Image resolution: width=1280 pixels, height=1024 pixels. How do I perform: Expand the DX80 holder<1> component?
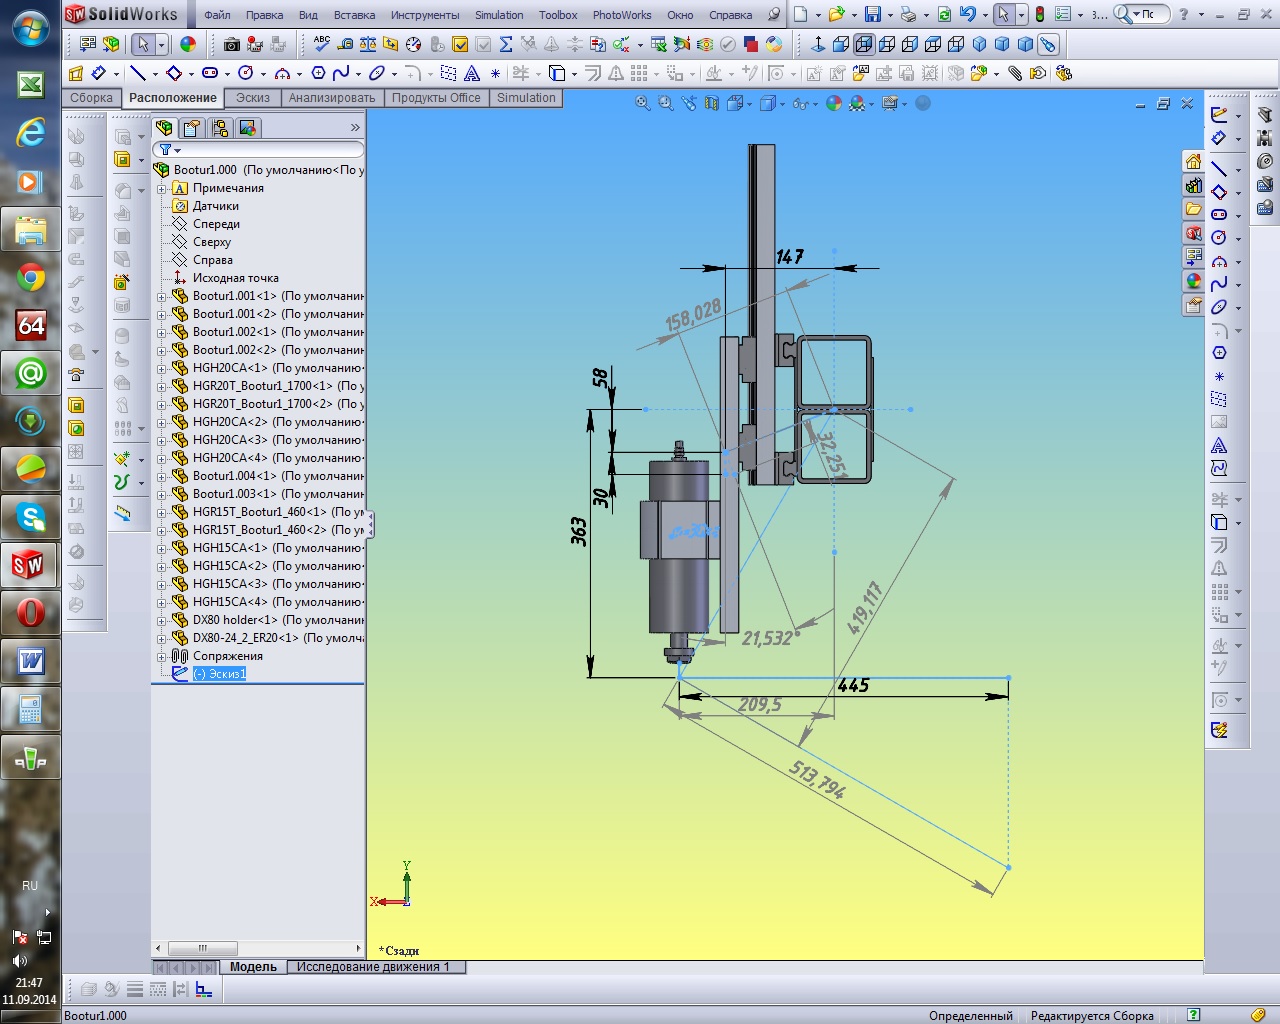click(162, 620)
